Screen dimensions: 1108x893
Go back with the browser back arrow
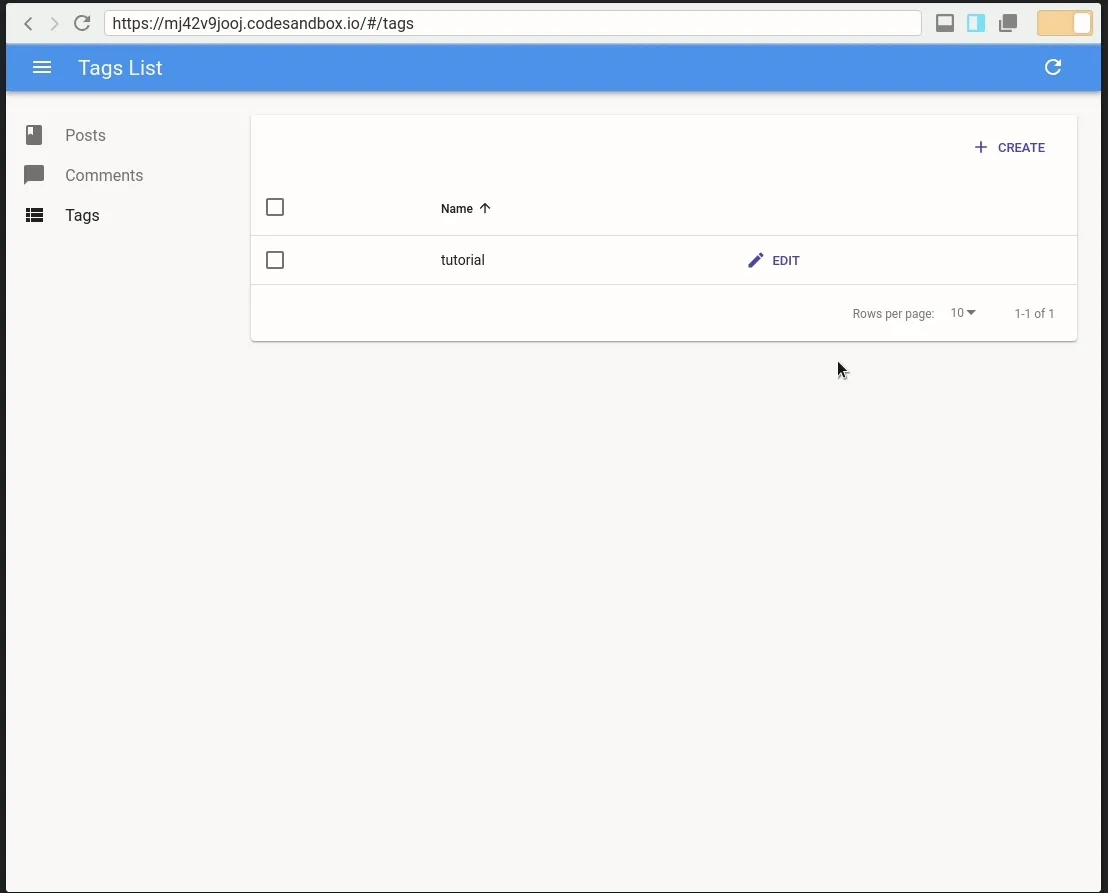click(28, 23)
